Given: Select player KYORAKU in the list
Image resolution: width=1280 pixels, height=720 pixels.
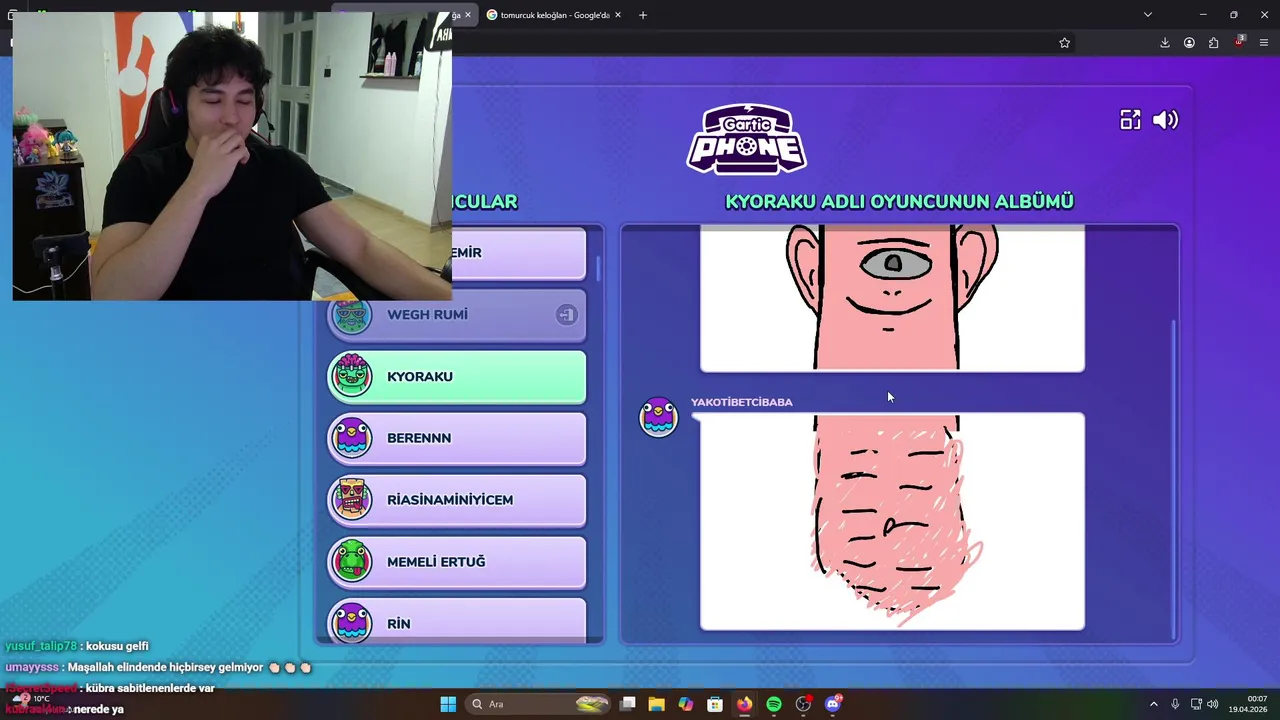Looking at the screenshot, I should (x=457, y=377).
